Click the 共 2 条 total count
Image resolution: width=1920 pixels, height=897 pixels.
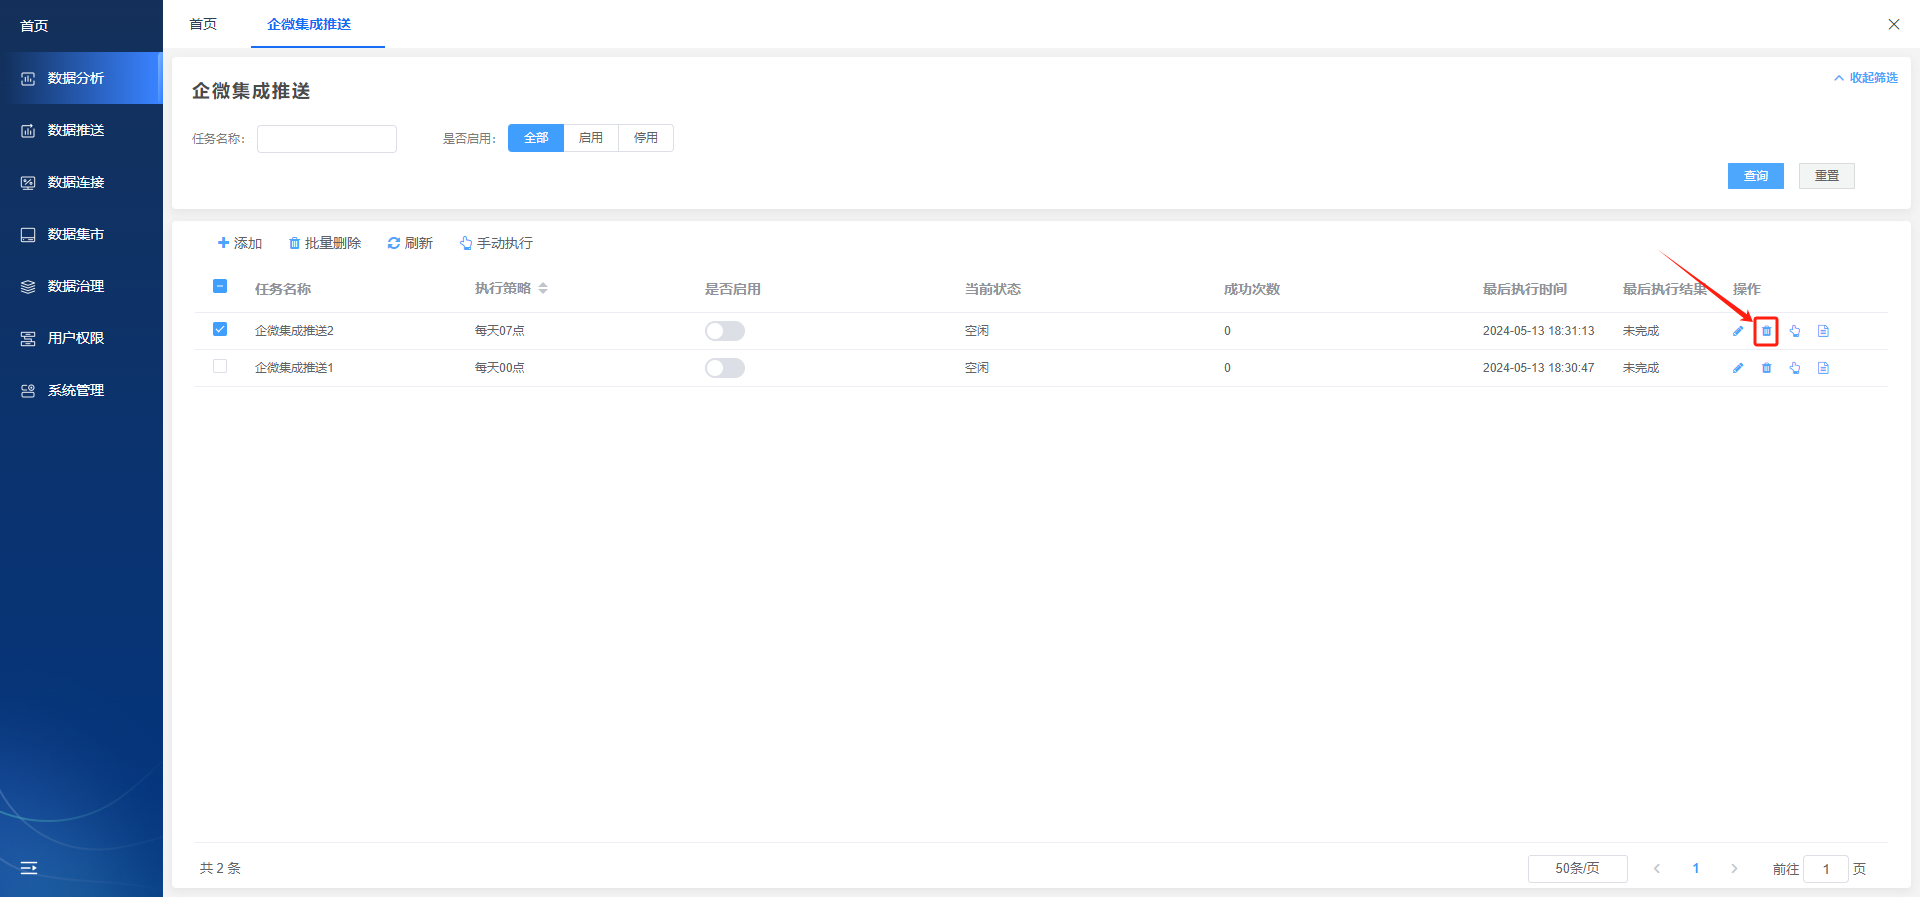tap(220, 868)
